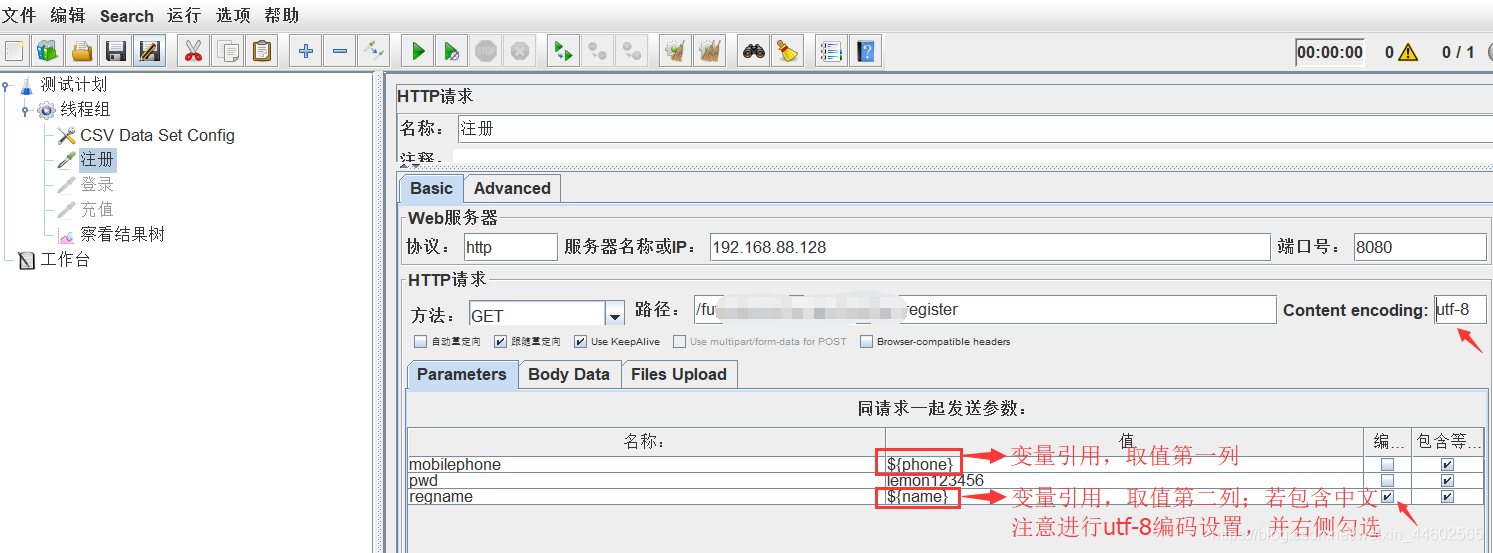1493x553 pixels.
Task: Collapse the 线程组 tree node handle
Action: click(26, 110)
